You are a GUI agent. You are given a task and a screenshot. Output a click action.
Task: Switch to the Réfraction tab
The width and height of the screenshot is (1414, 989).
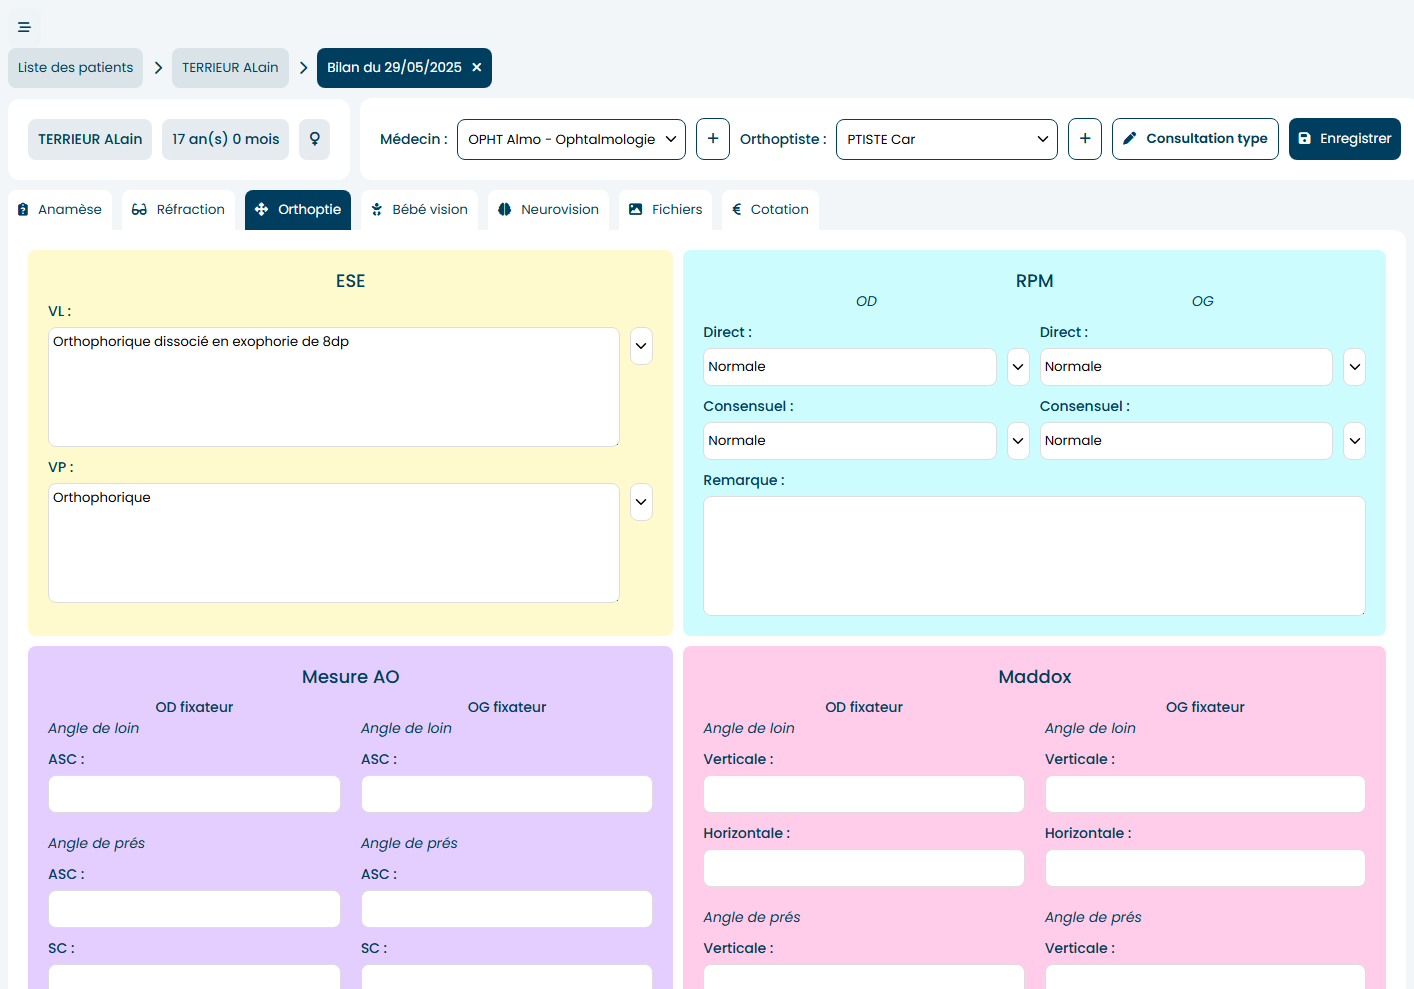178,210
